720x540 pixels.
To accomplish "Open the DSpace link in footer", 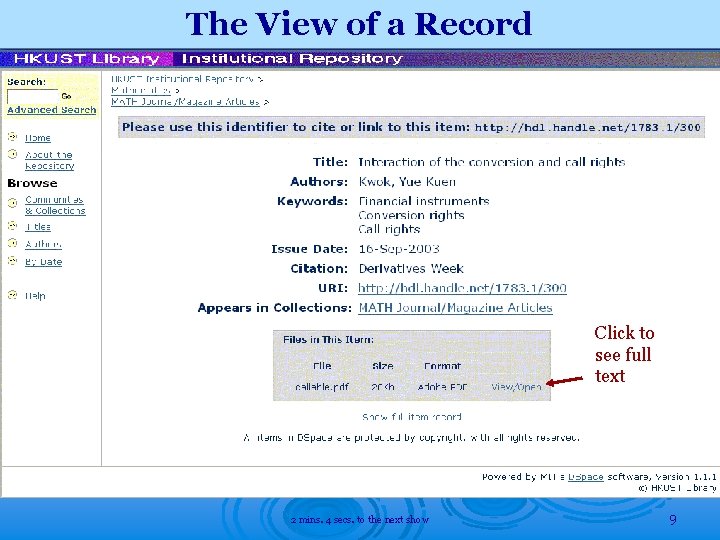I will pyautogui.click(x=585, y=477).
